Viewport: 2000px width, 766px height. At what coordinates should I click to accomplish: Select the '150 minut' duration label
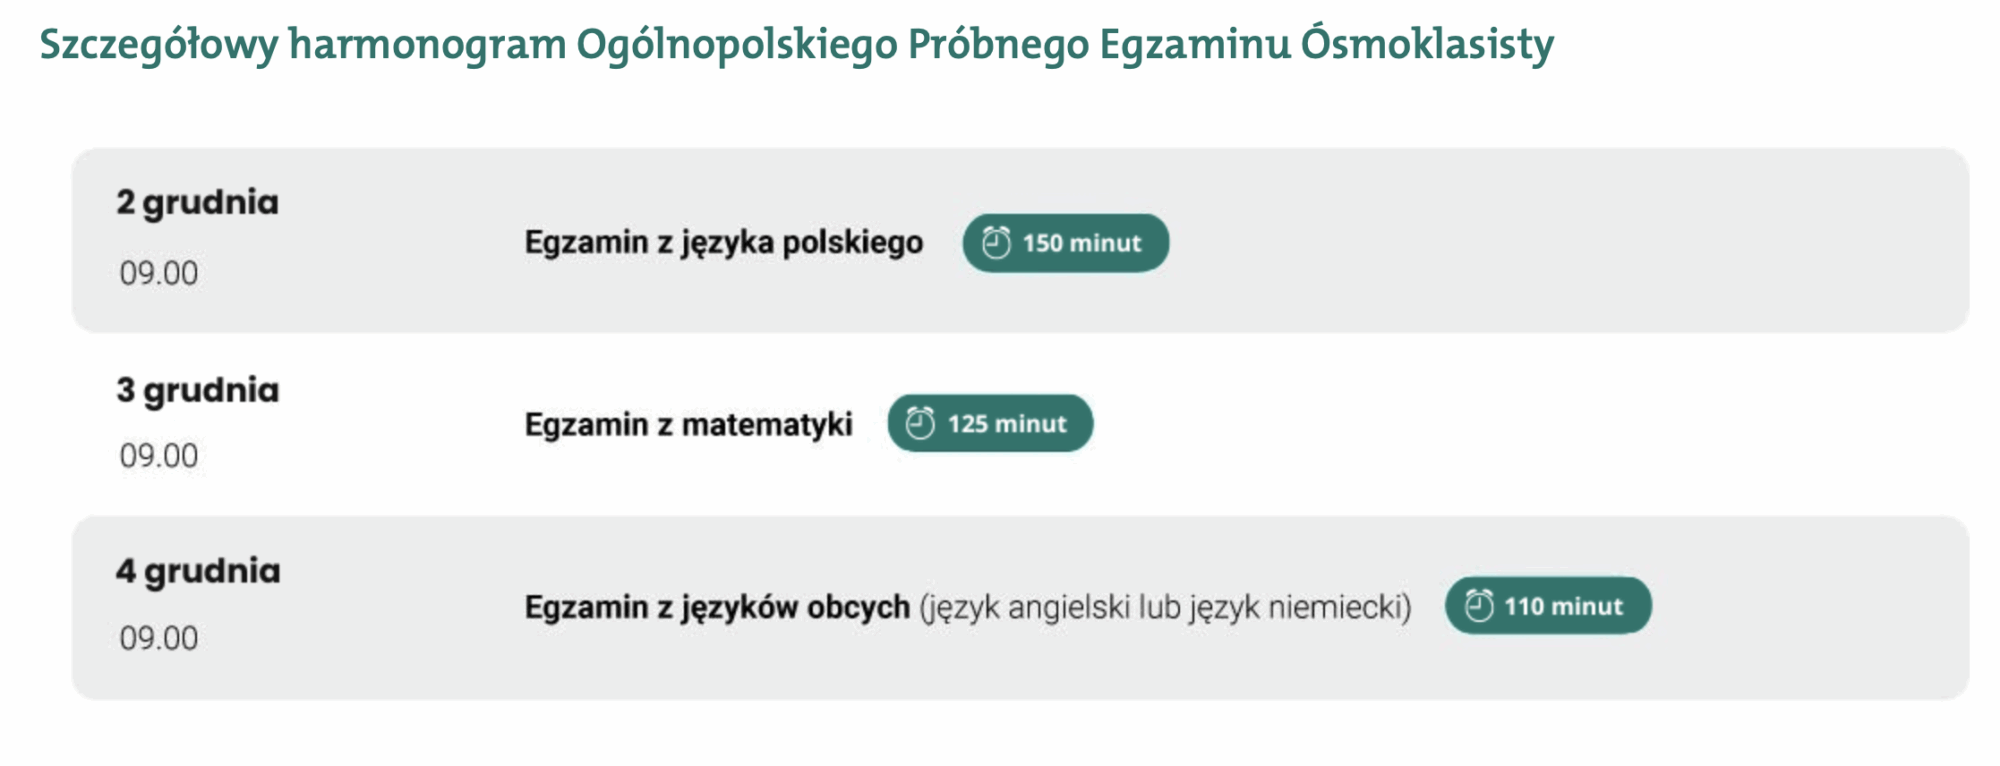tap(1081, 243)
